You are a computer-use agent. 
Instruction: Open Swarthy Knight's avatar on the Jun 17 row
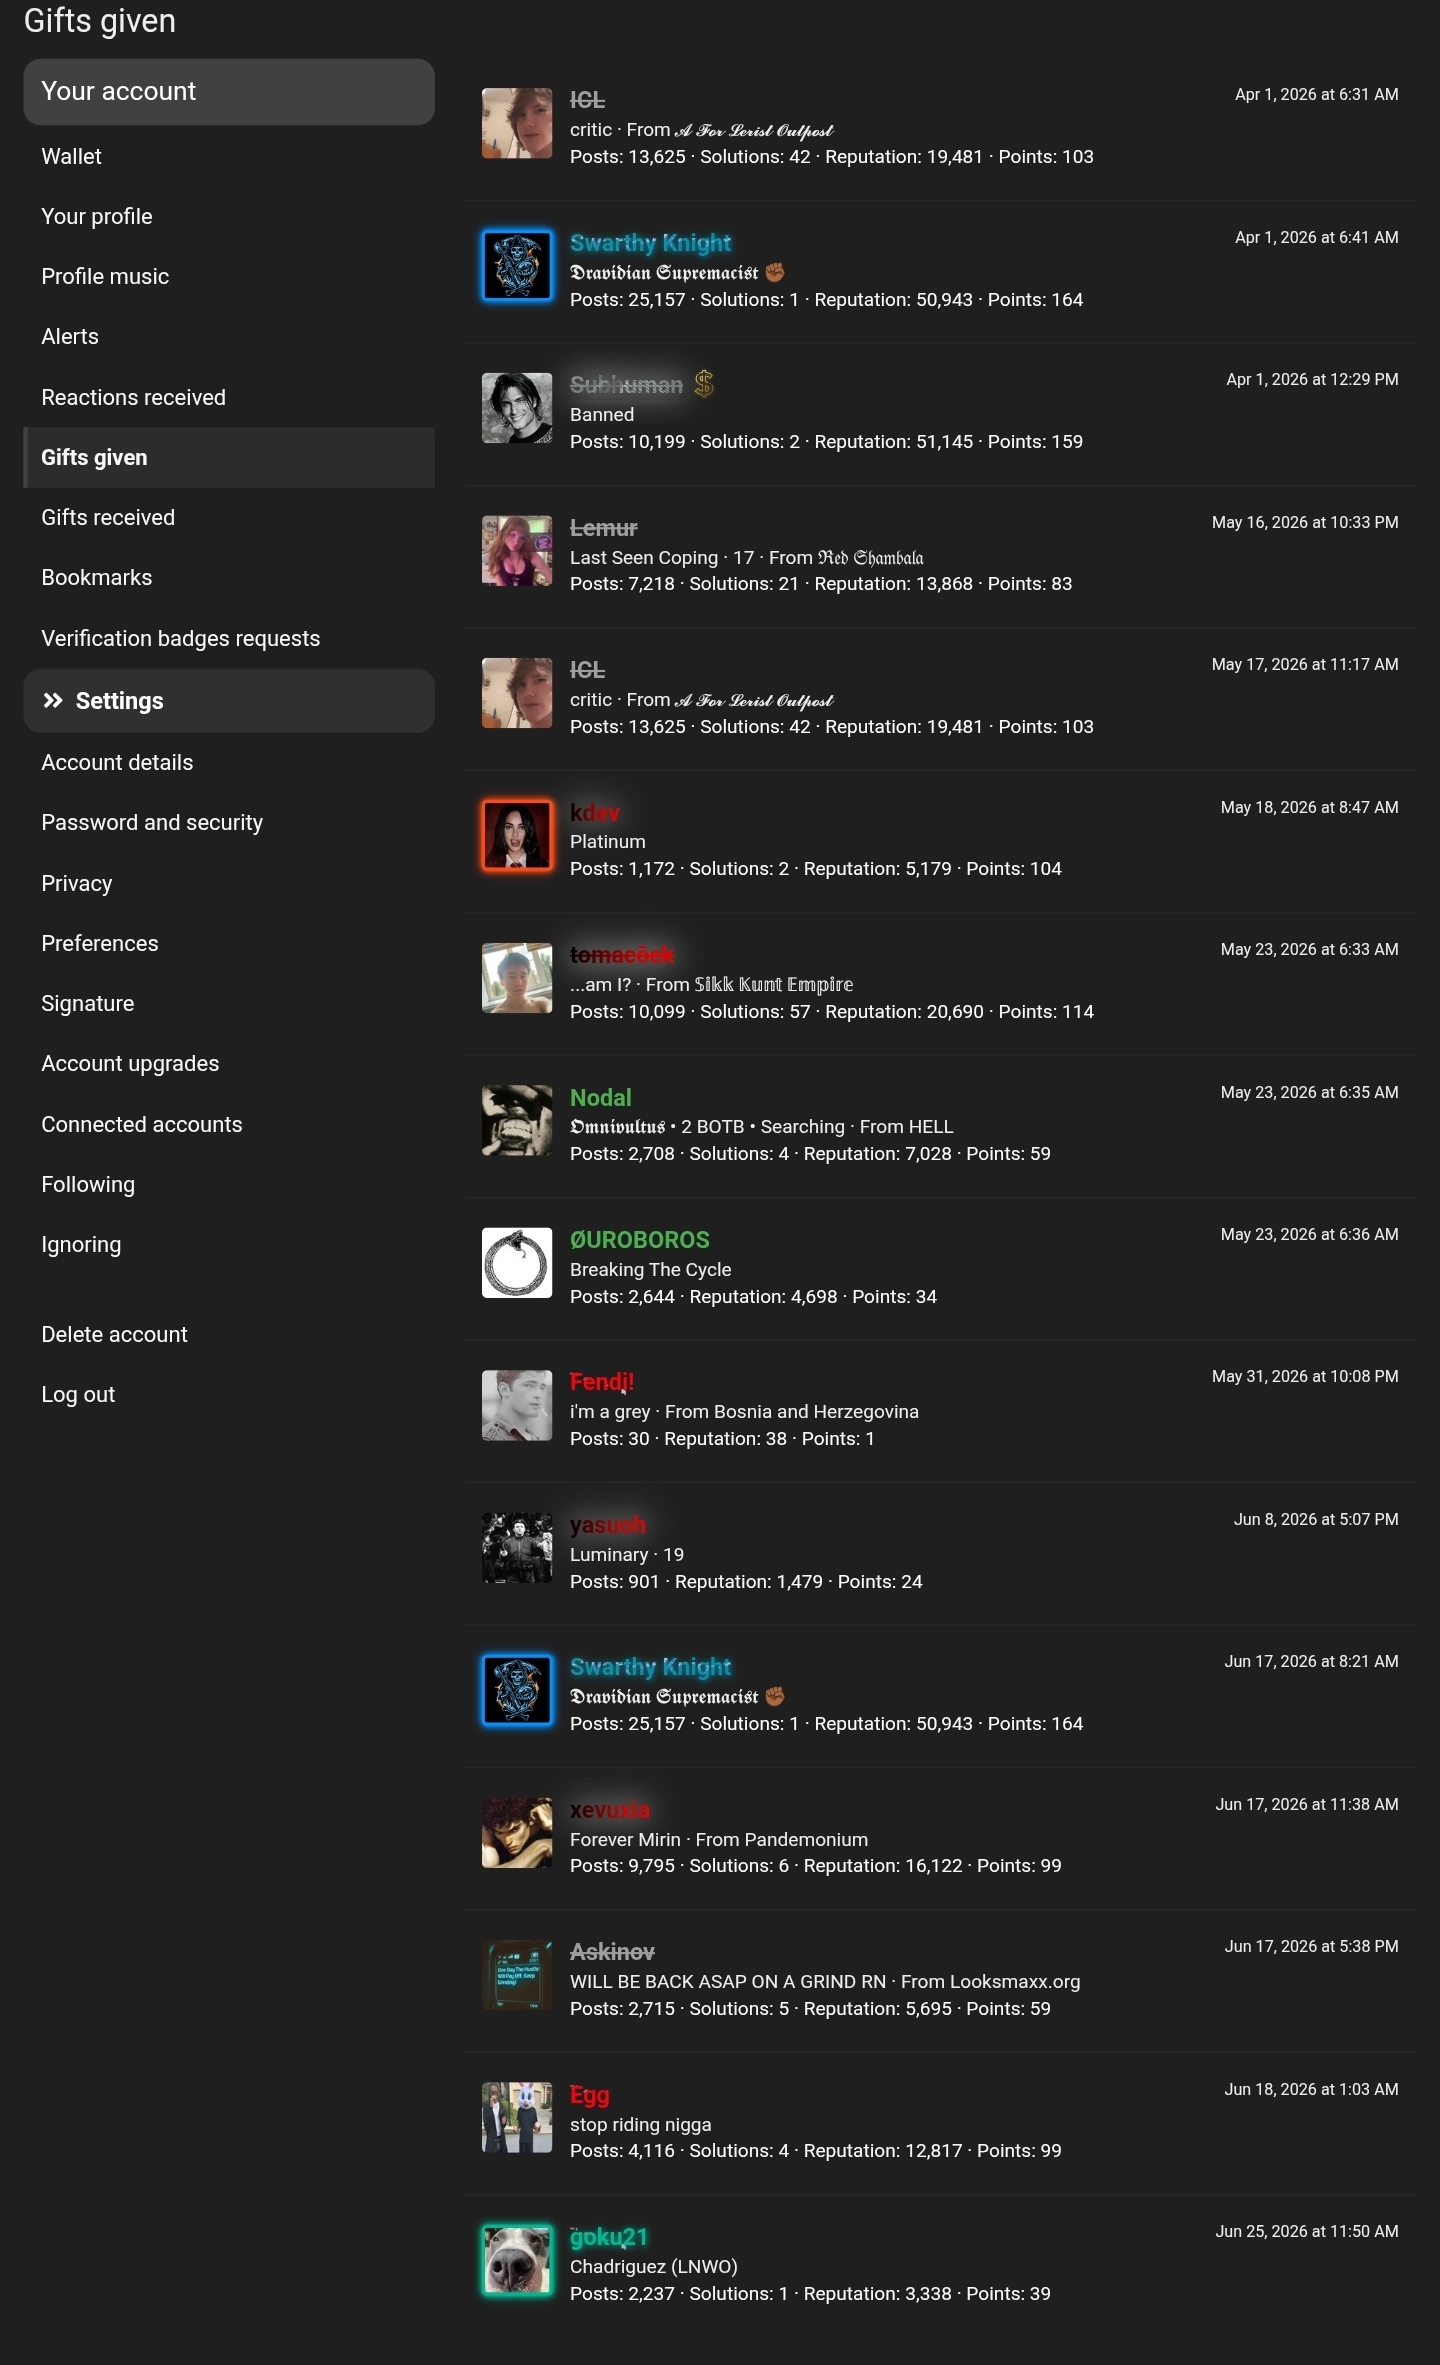click(x=517, y=1690)
